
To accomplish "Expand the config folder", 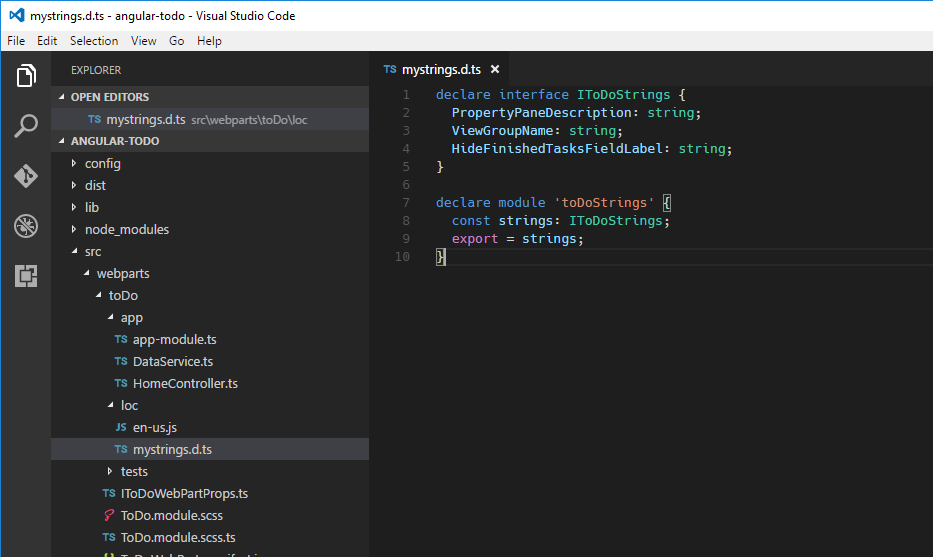I will pyautogui.click(x=74, y=163).
